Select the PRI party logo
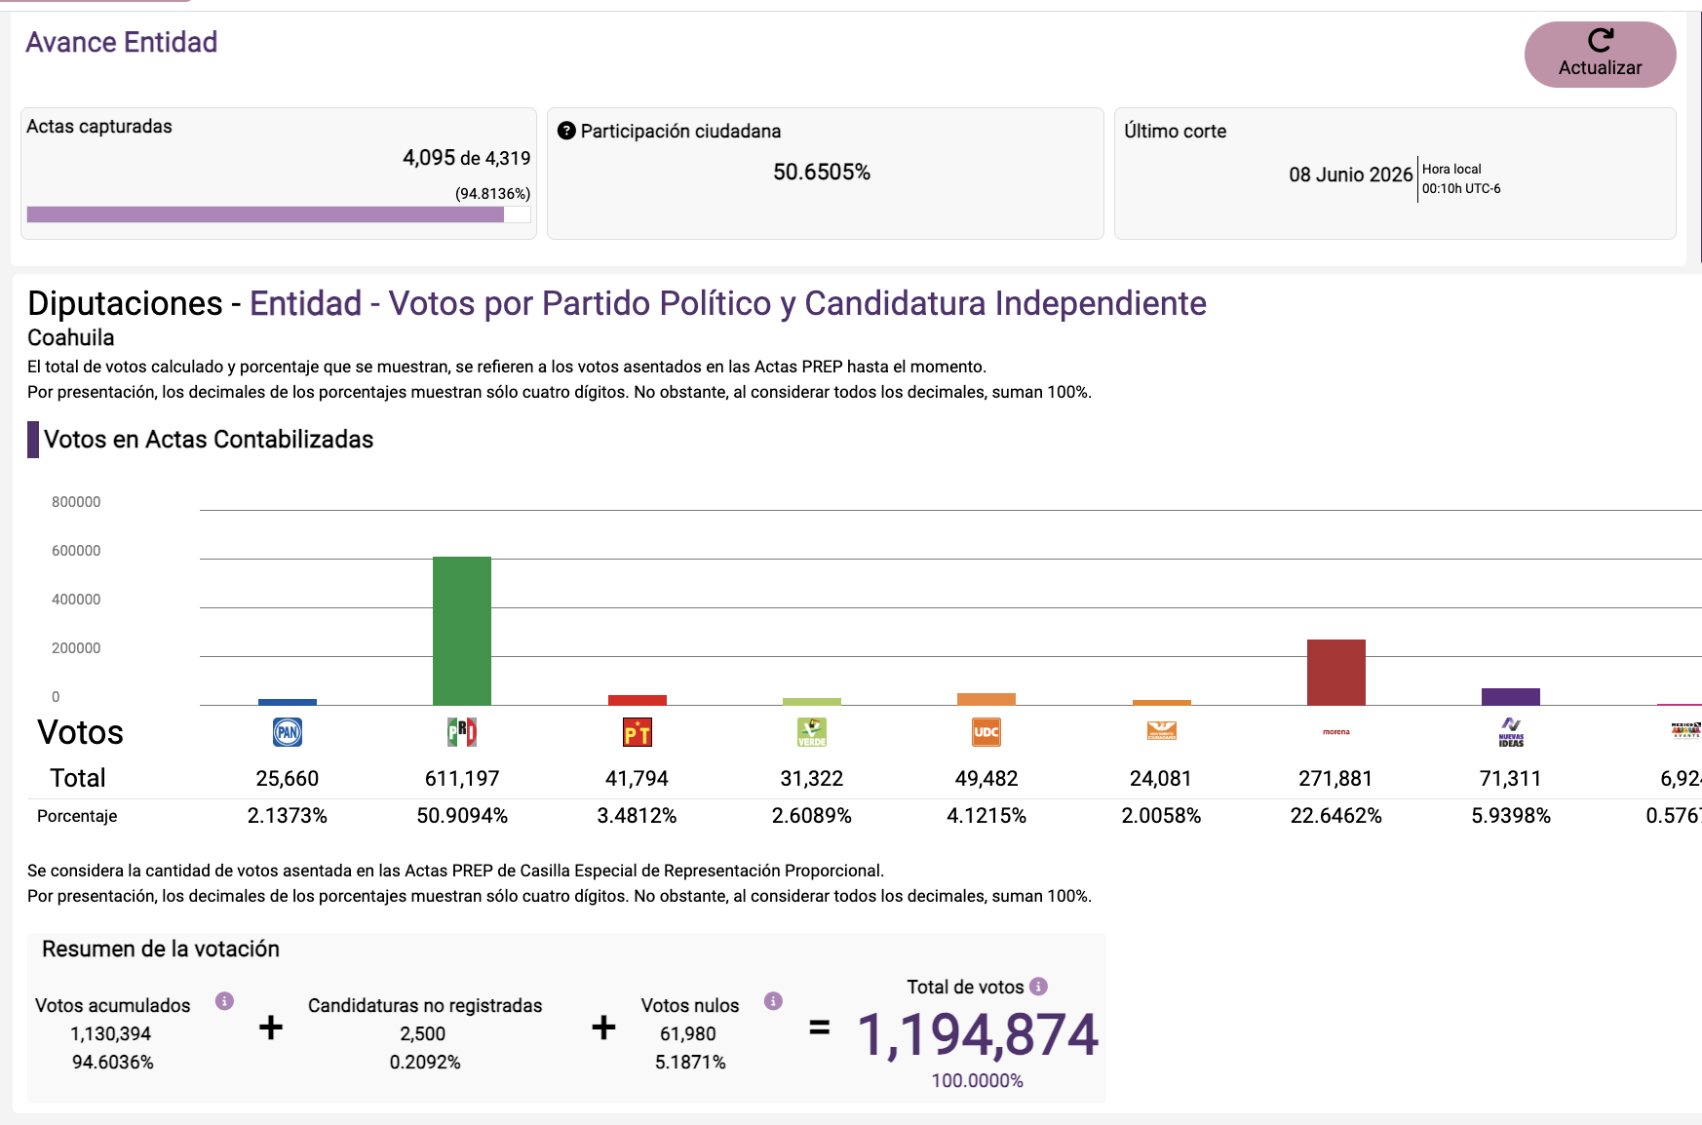The image size is (1702, 1125). click(462, 733)
